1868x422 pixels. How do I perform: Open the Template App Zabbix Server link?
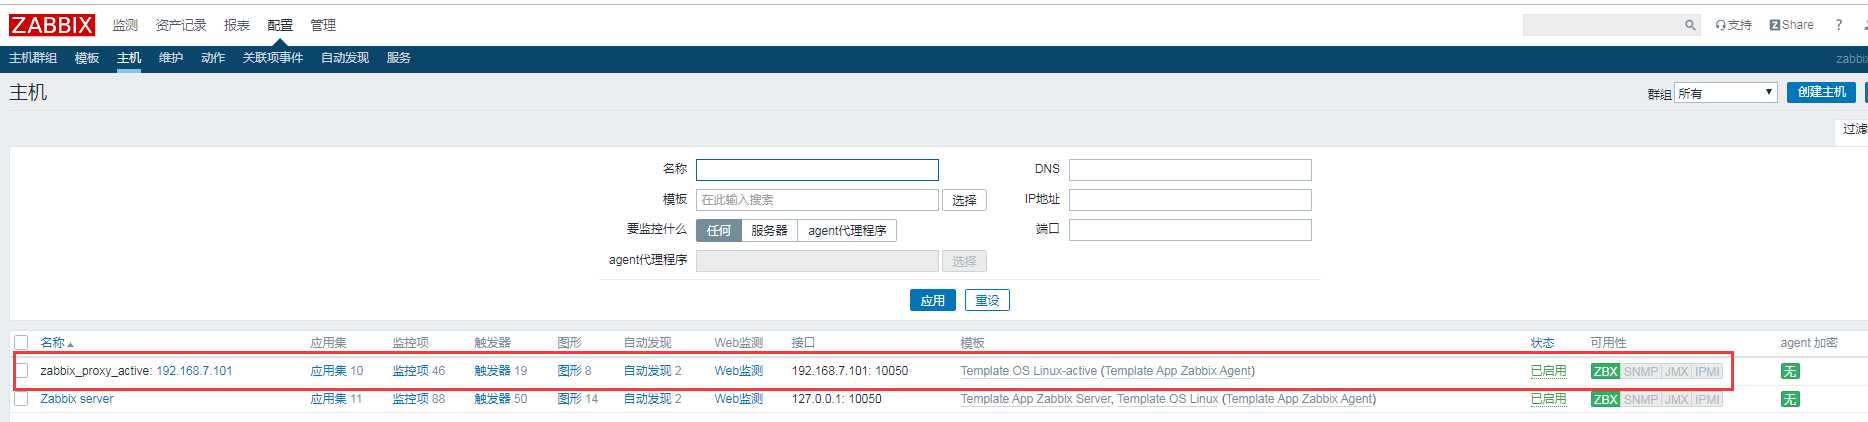pos(1035,399)
